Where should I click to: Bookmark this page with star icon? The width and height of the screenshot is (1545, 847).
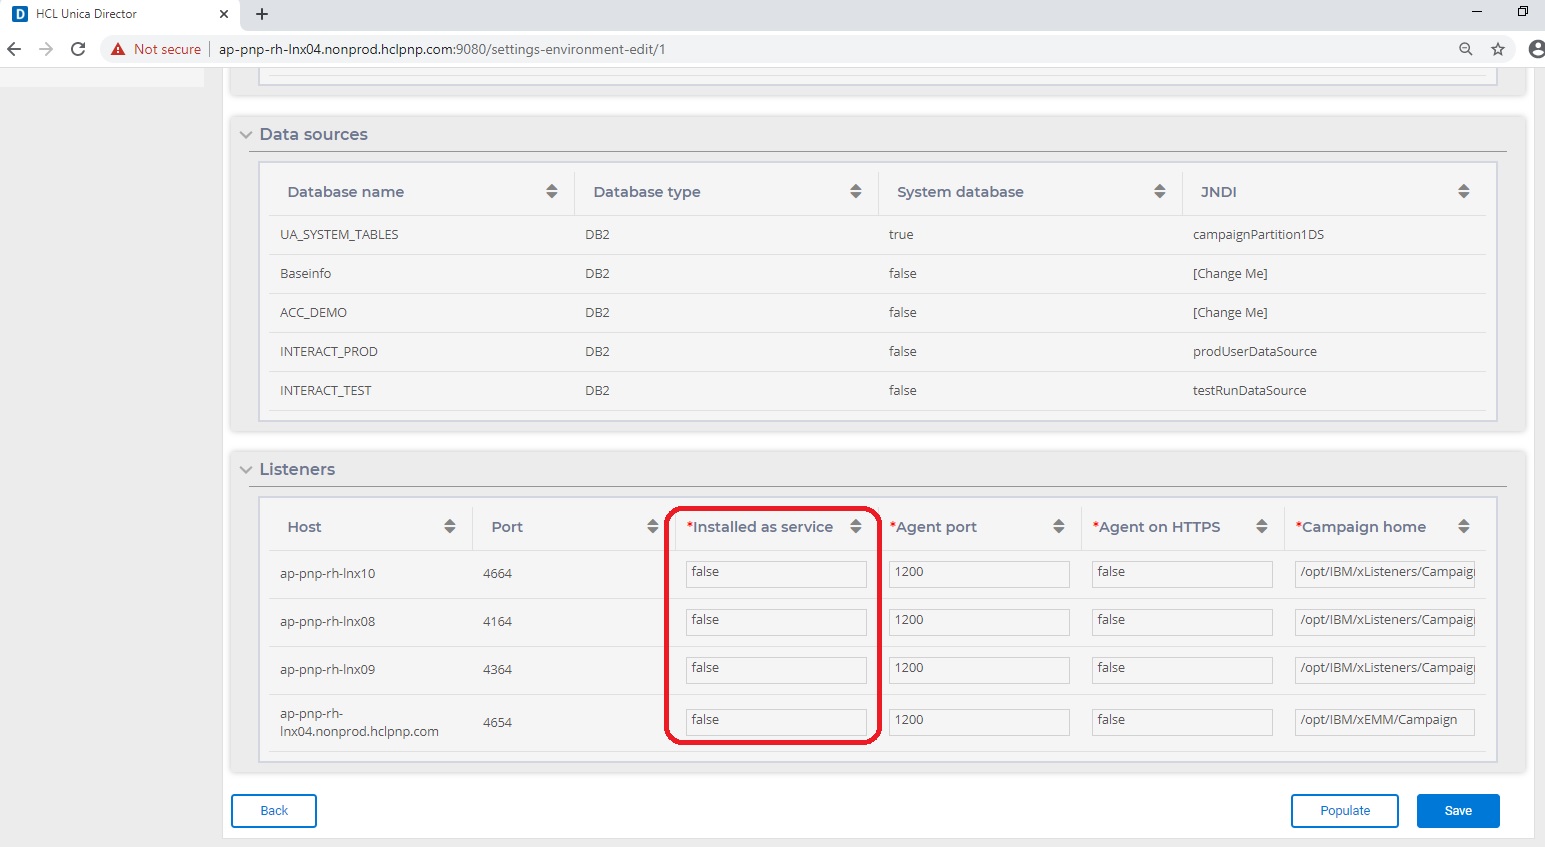tap(1497, 49)
